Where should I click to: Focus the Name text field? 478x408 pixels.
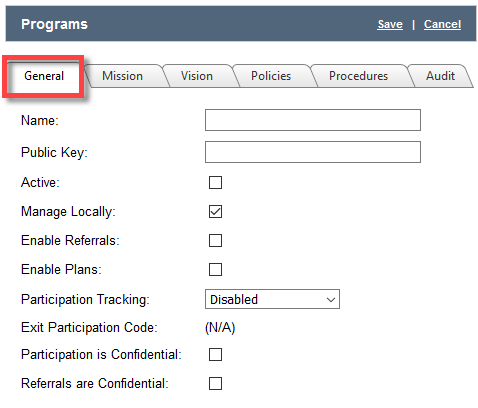click(313, 120)
